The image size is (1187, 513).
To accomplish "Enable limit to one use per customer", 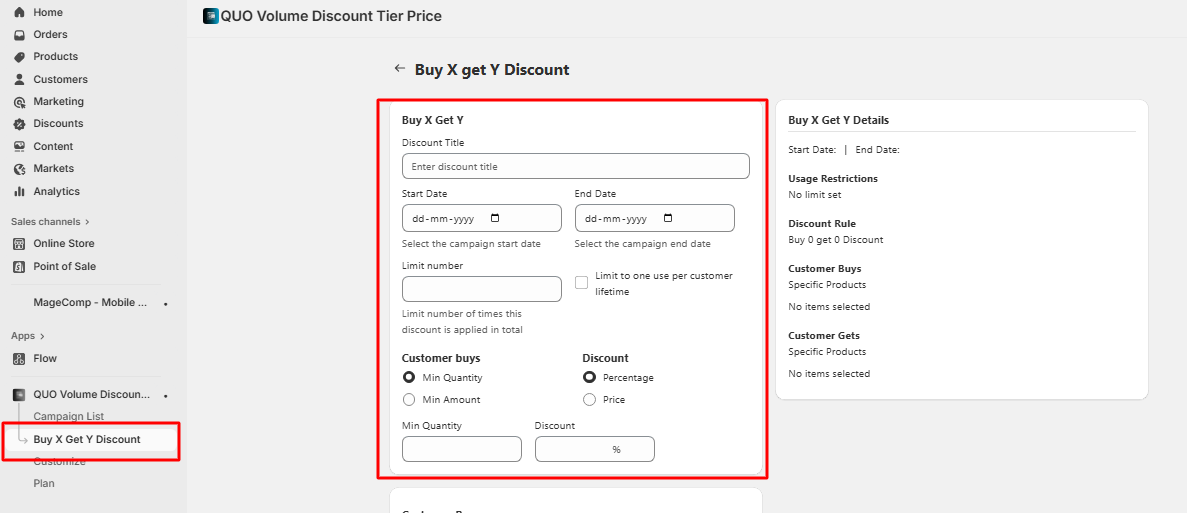I will (x=581, y=283).
